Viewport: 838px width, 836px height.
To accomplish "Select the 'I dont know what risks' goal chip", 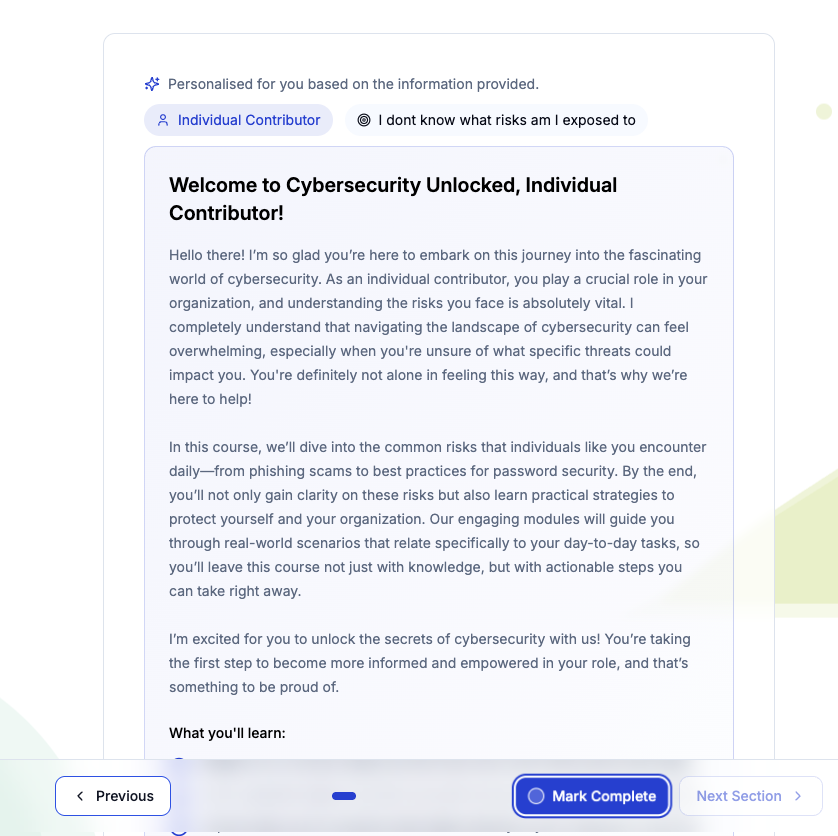I will point(496,120).
